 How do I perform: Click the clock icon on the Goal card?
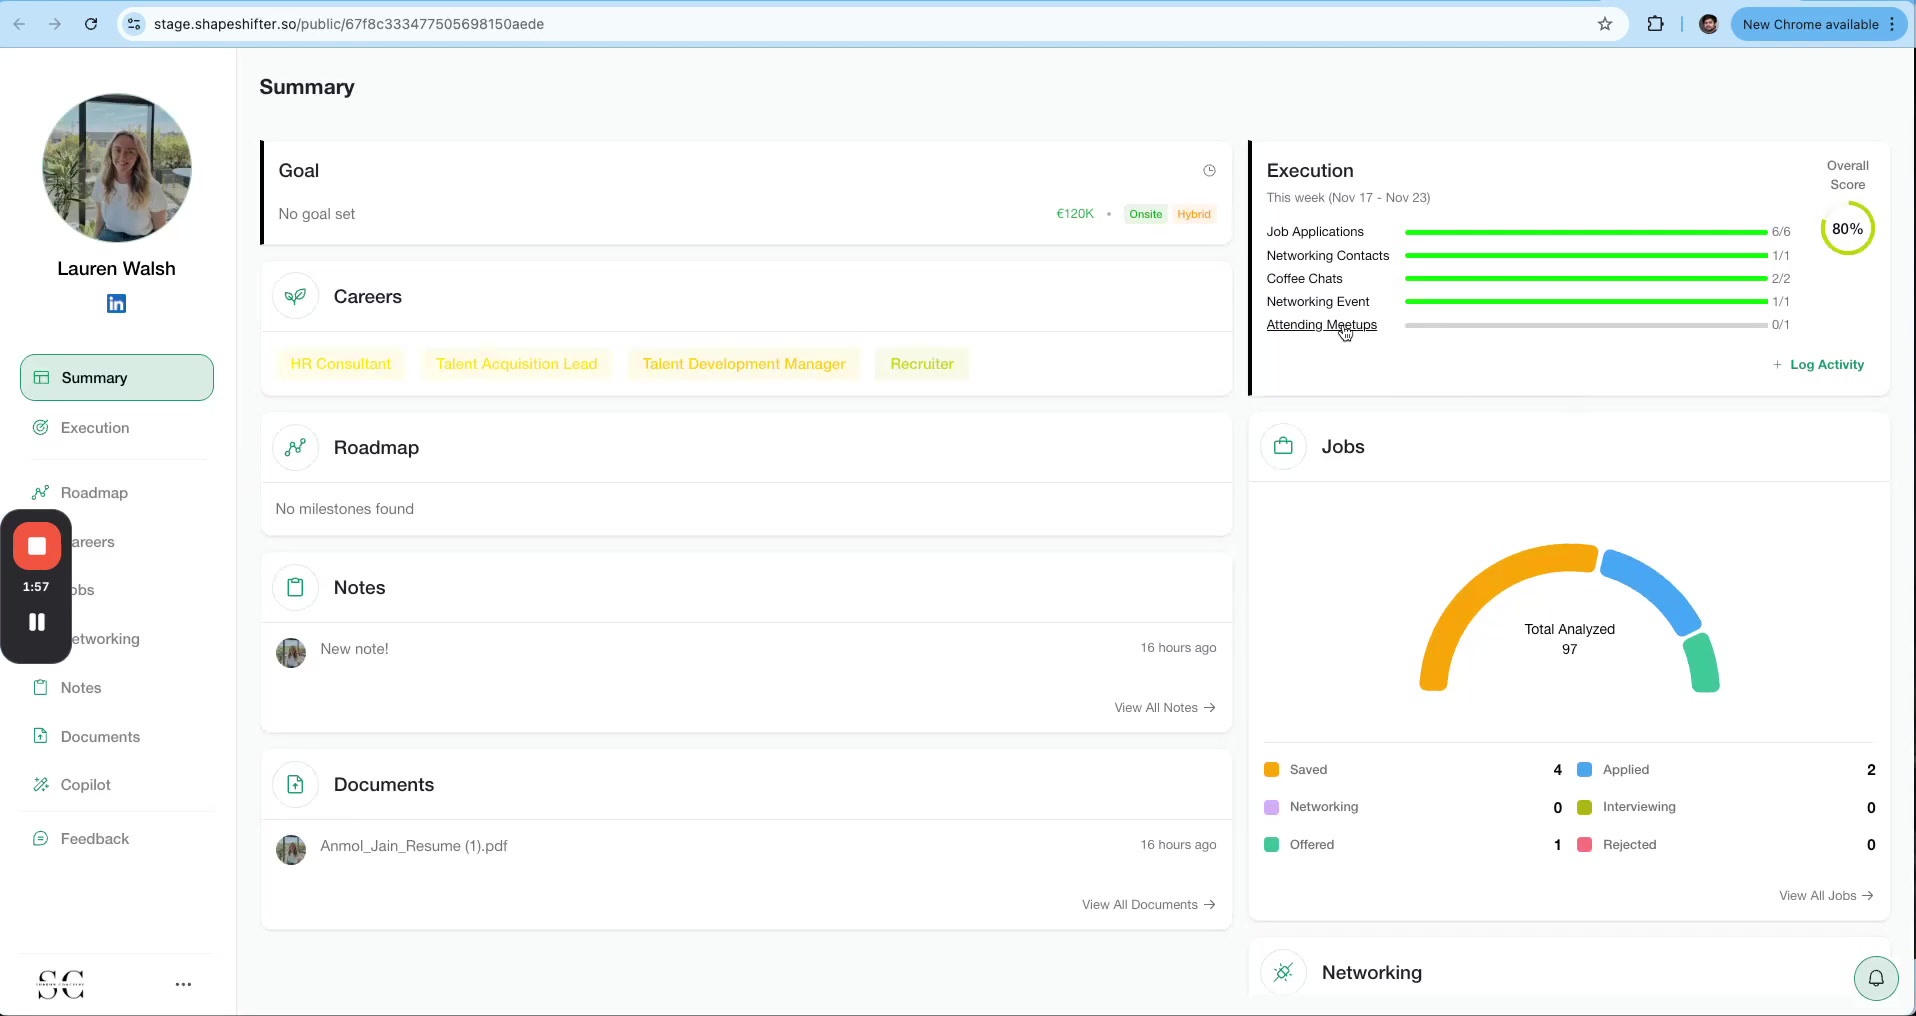pyautogui.click(x=1208, y=170)
